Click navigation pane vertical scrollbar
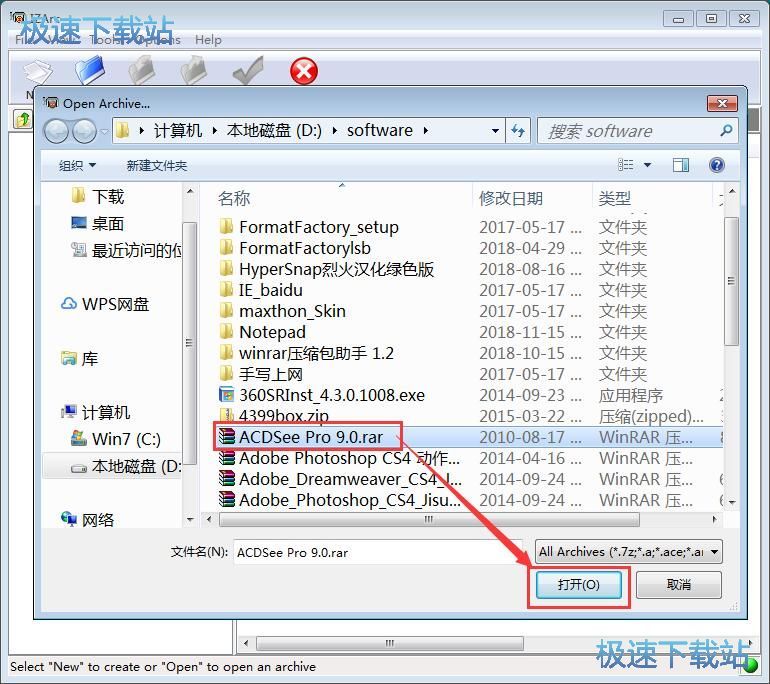 [190, 342]
